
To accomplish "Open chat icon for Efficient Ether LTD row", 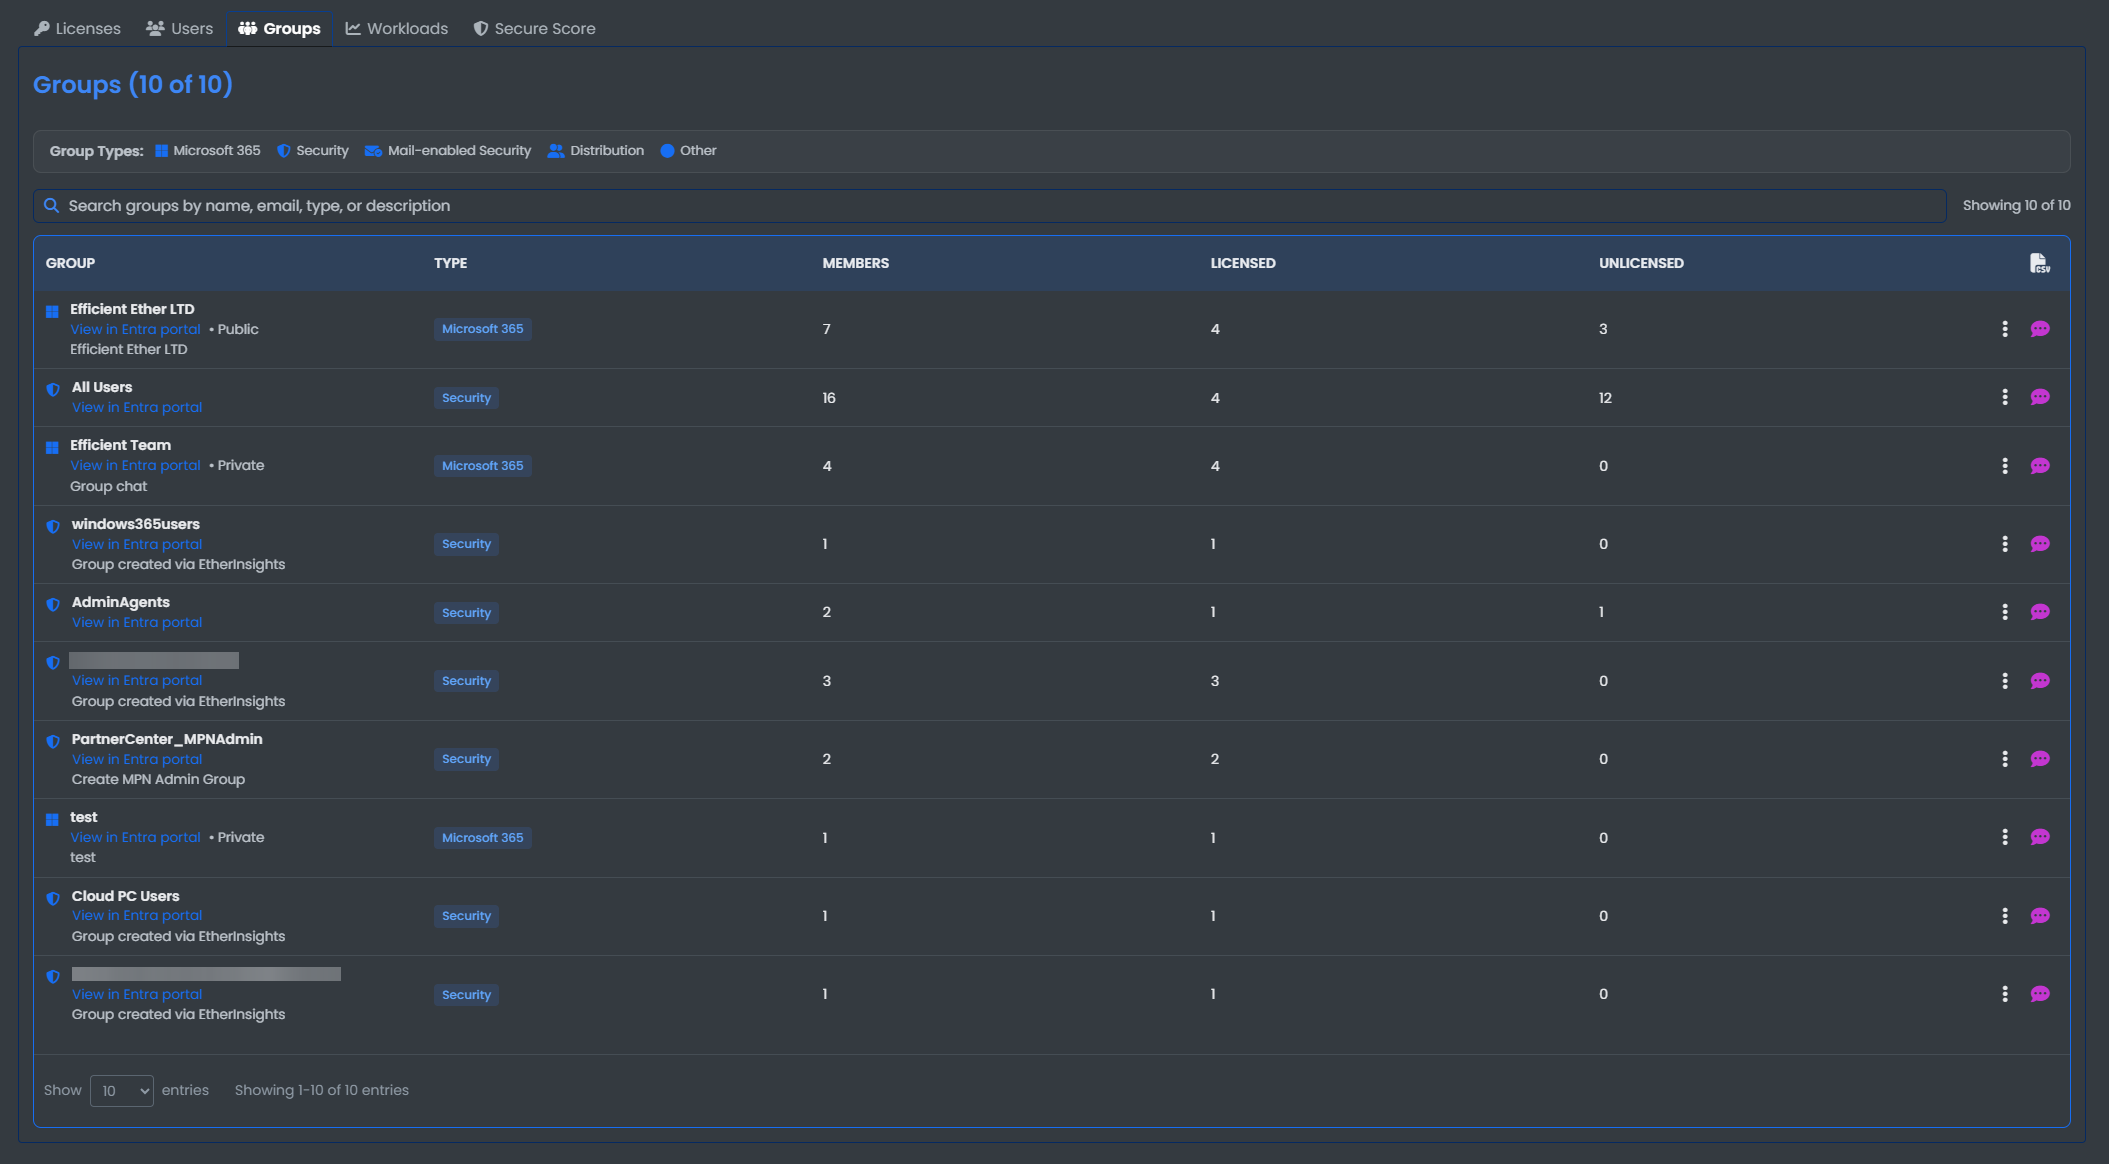I will coord(2040,329).
